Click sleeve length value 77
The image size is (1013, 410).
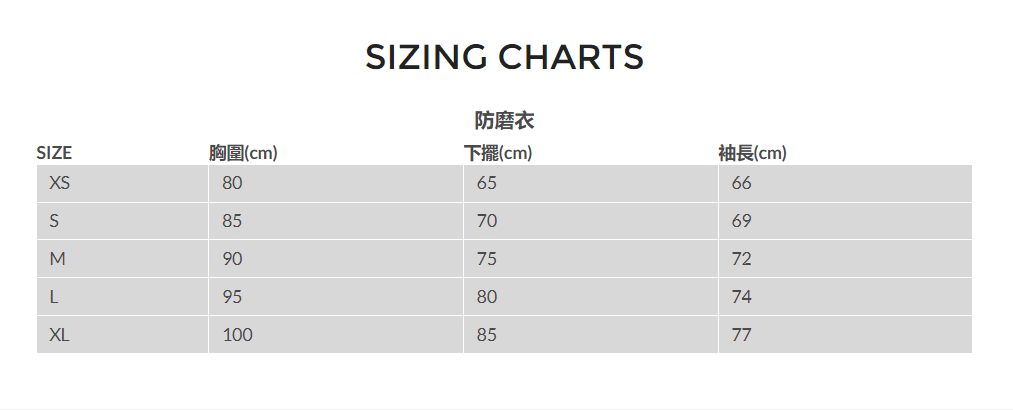point(742,335)
